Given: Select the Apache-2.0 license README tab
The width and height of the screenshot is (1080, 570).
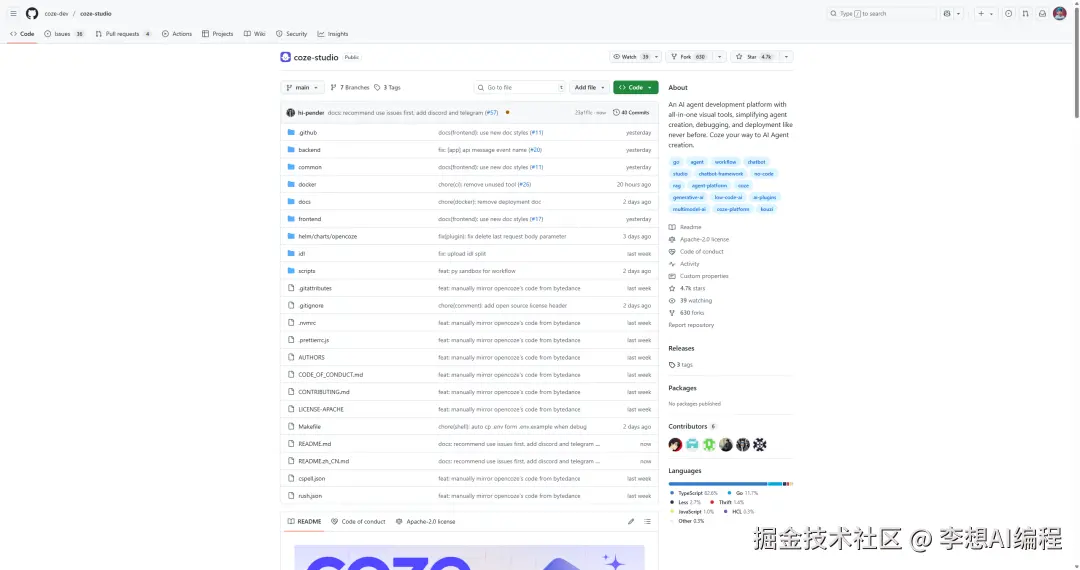Looking at the screenshot, I should pyautogui.click(x=426, y=522).
